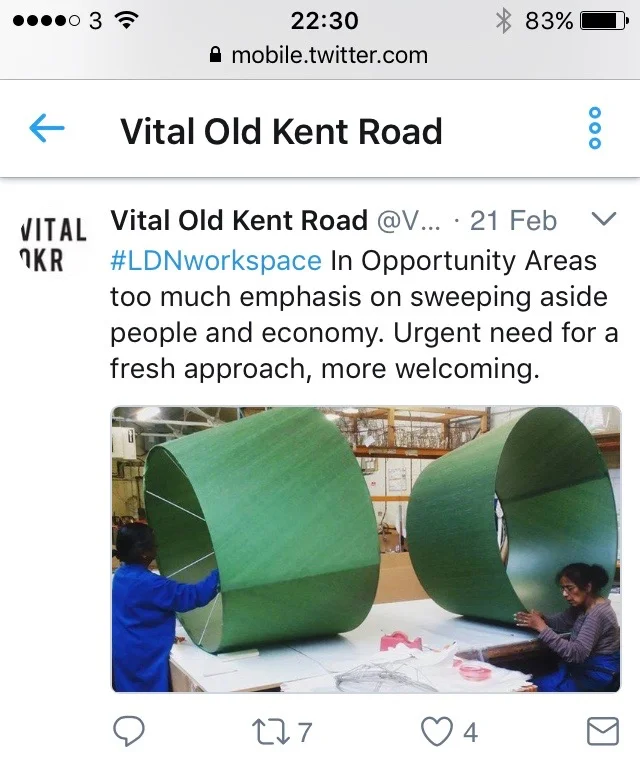Expand tweet options with chevron arrow

point(604,218)
